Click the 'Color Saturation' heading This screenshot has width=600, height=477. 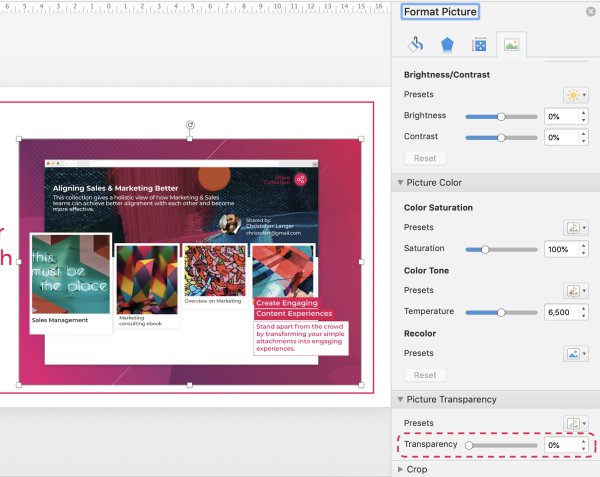coord(438,207)
